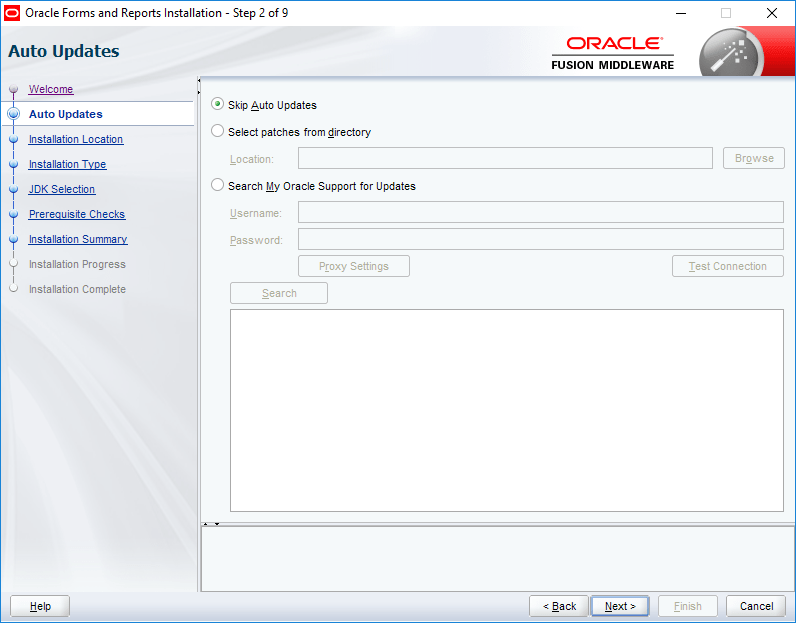Open Prerequisite Checks step
Viewport: 796px width, 623px height.
click(77, 214)
